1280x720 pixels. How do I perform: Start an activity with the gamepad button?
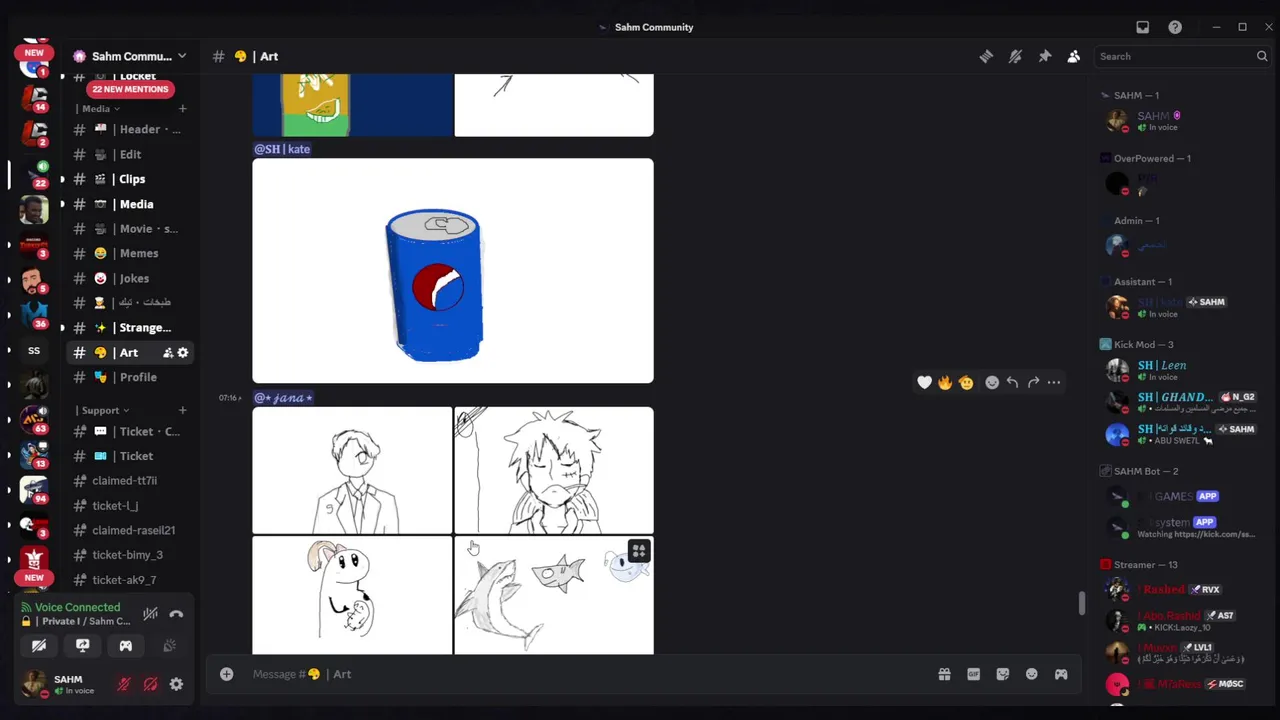[x=126, y=646]
